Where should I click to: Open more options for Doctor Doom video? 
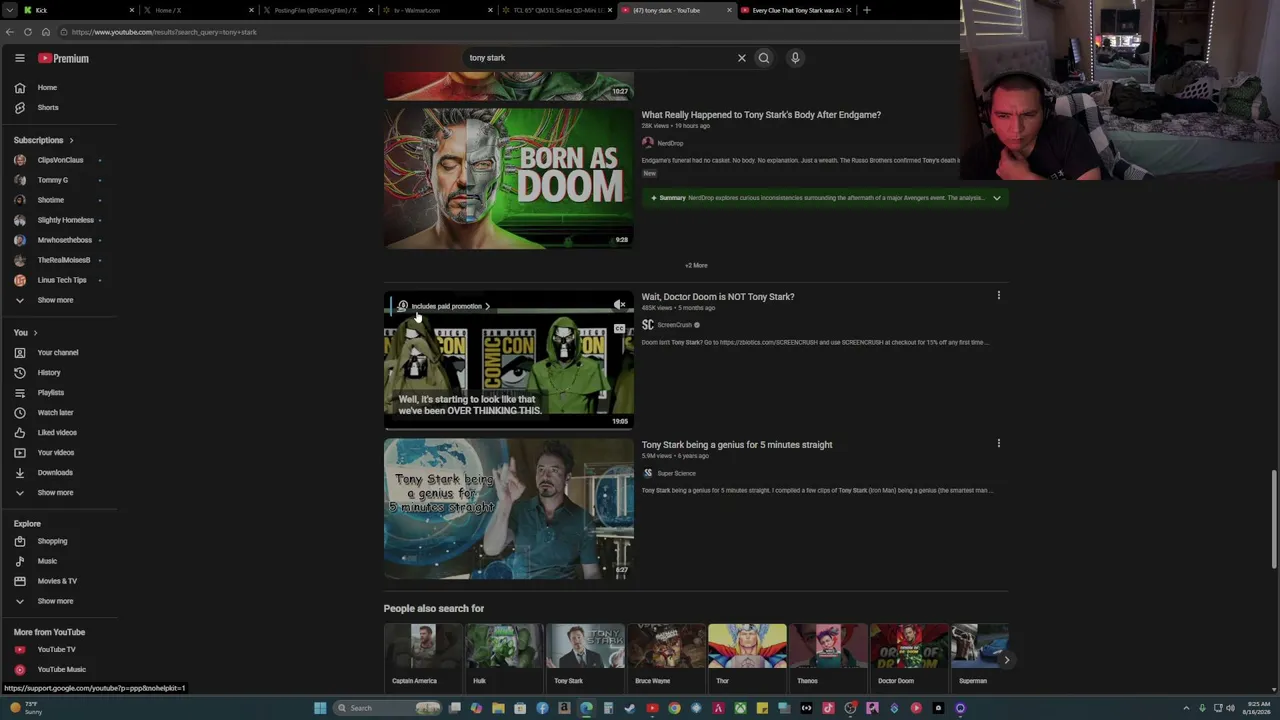point(998,296)
